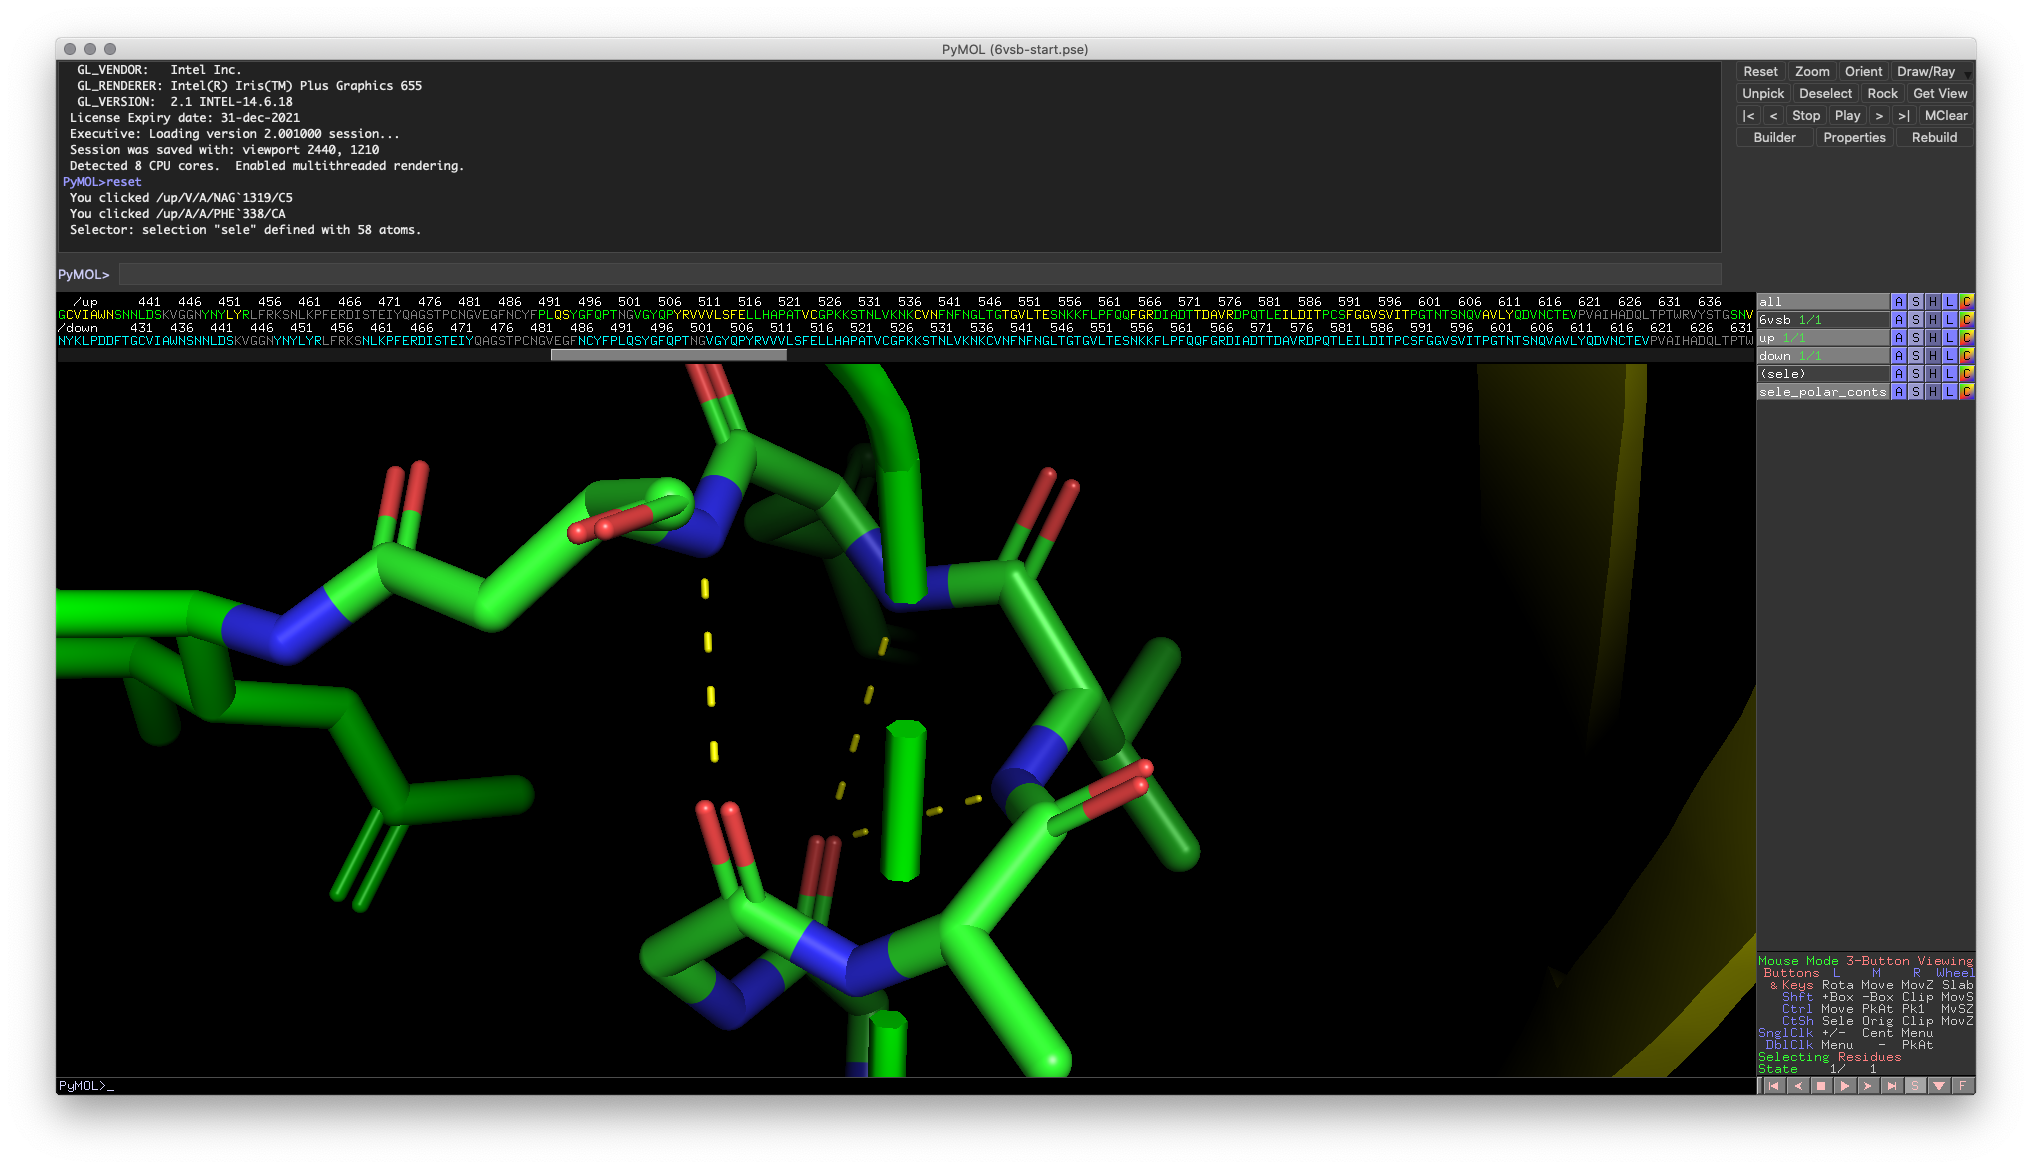This screenshot has width=2032, height=1169.
Task: Open the Action menu for 6vsb
Action: (1898, 320)
